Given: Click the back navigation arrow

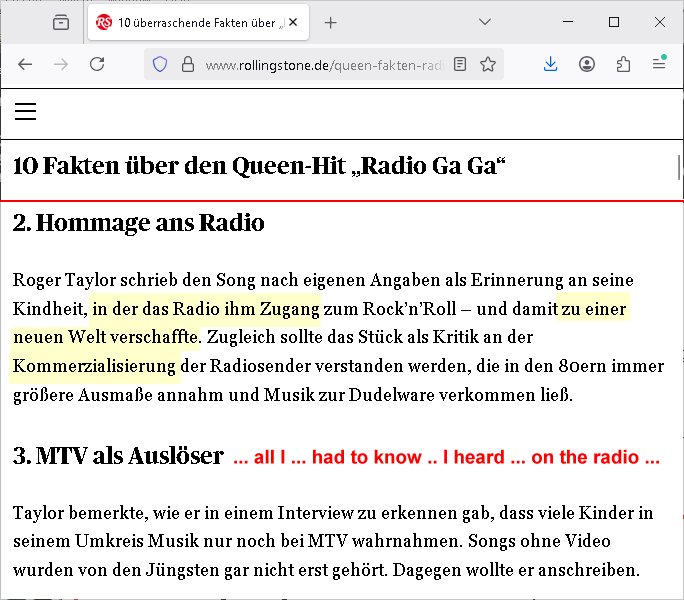Looking at the screenshot, I should pos(25,64).
